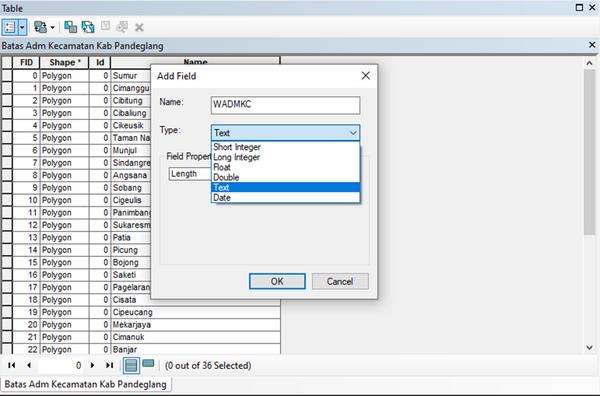Click the Switch Selection icon
Image resolution: width=600 pixels, height=396 pixels.
[88, 27]
